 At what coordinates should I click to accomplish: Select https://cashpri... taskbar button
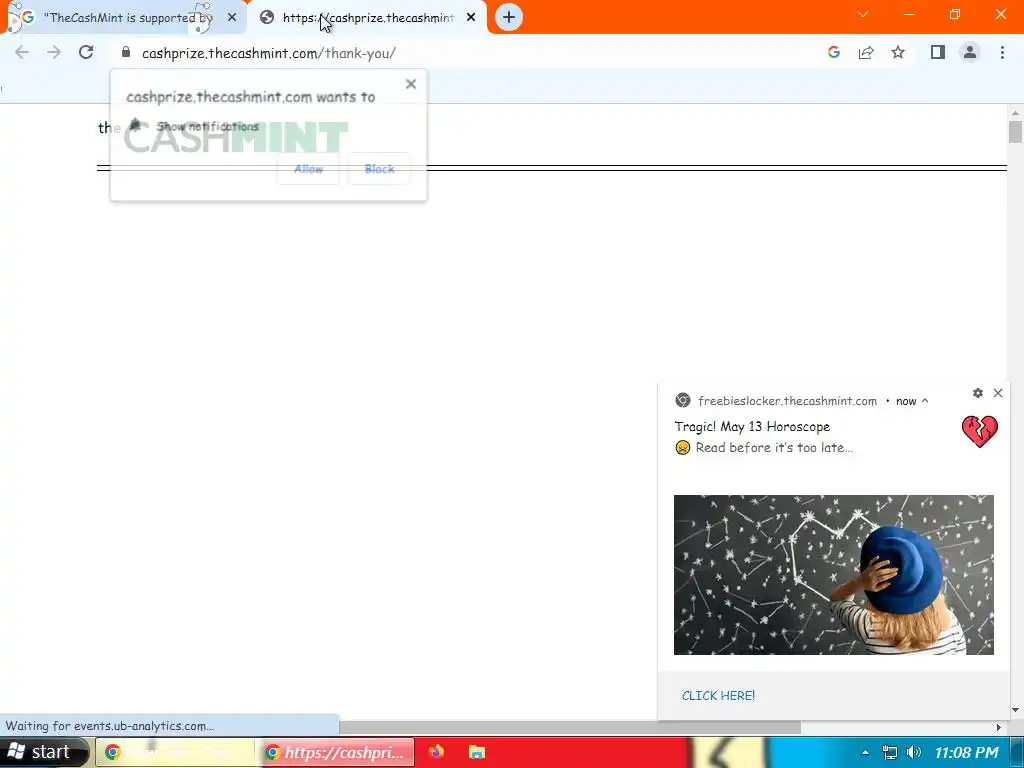(x=336, y=752)
